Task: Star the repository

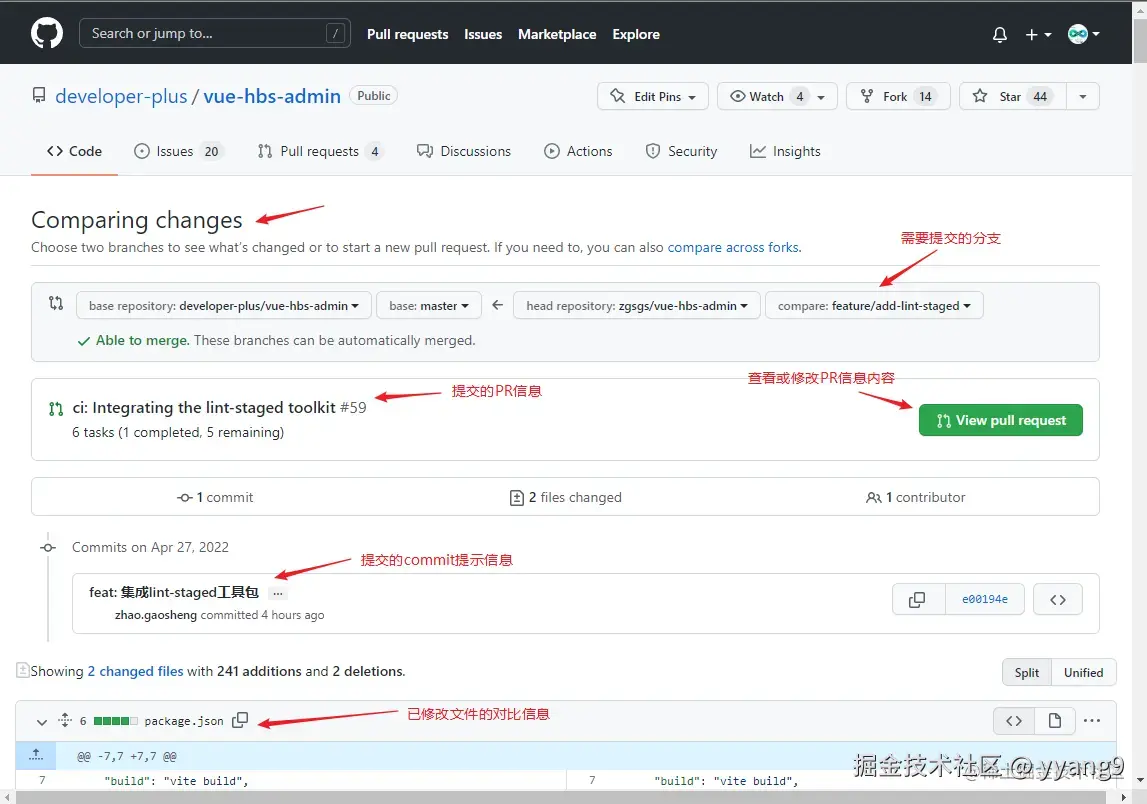Action: [1012, 96]
